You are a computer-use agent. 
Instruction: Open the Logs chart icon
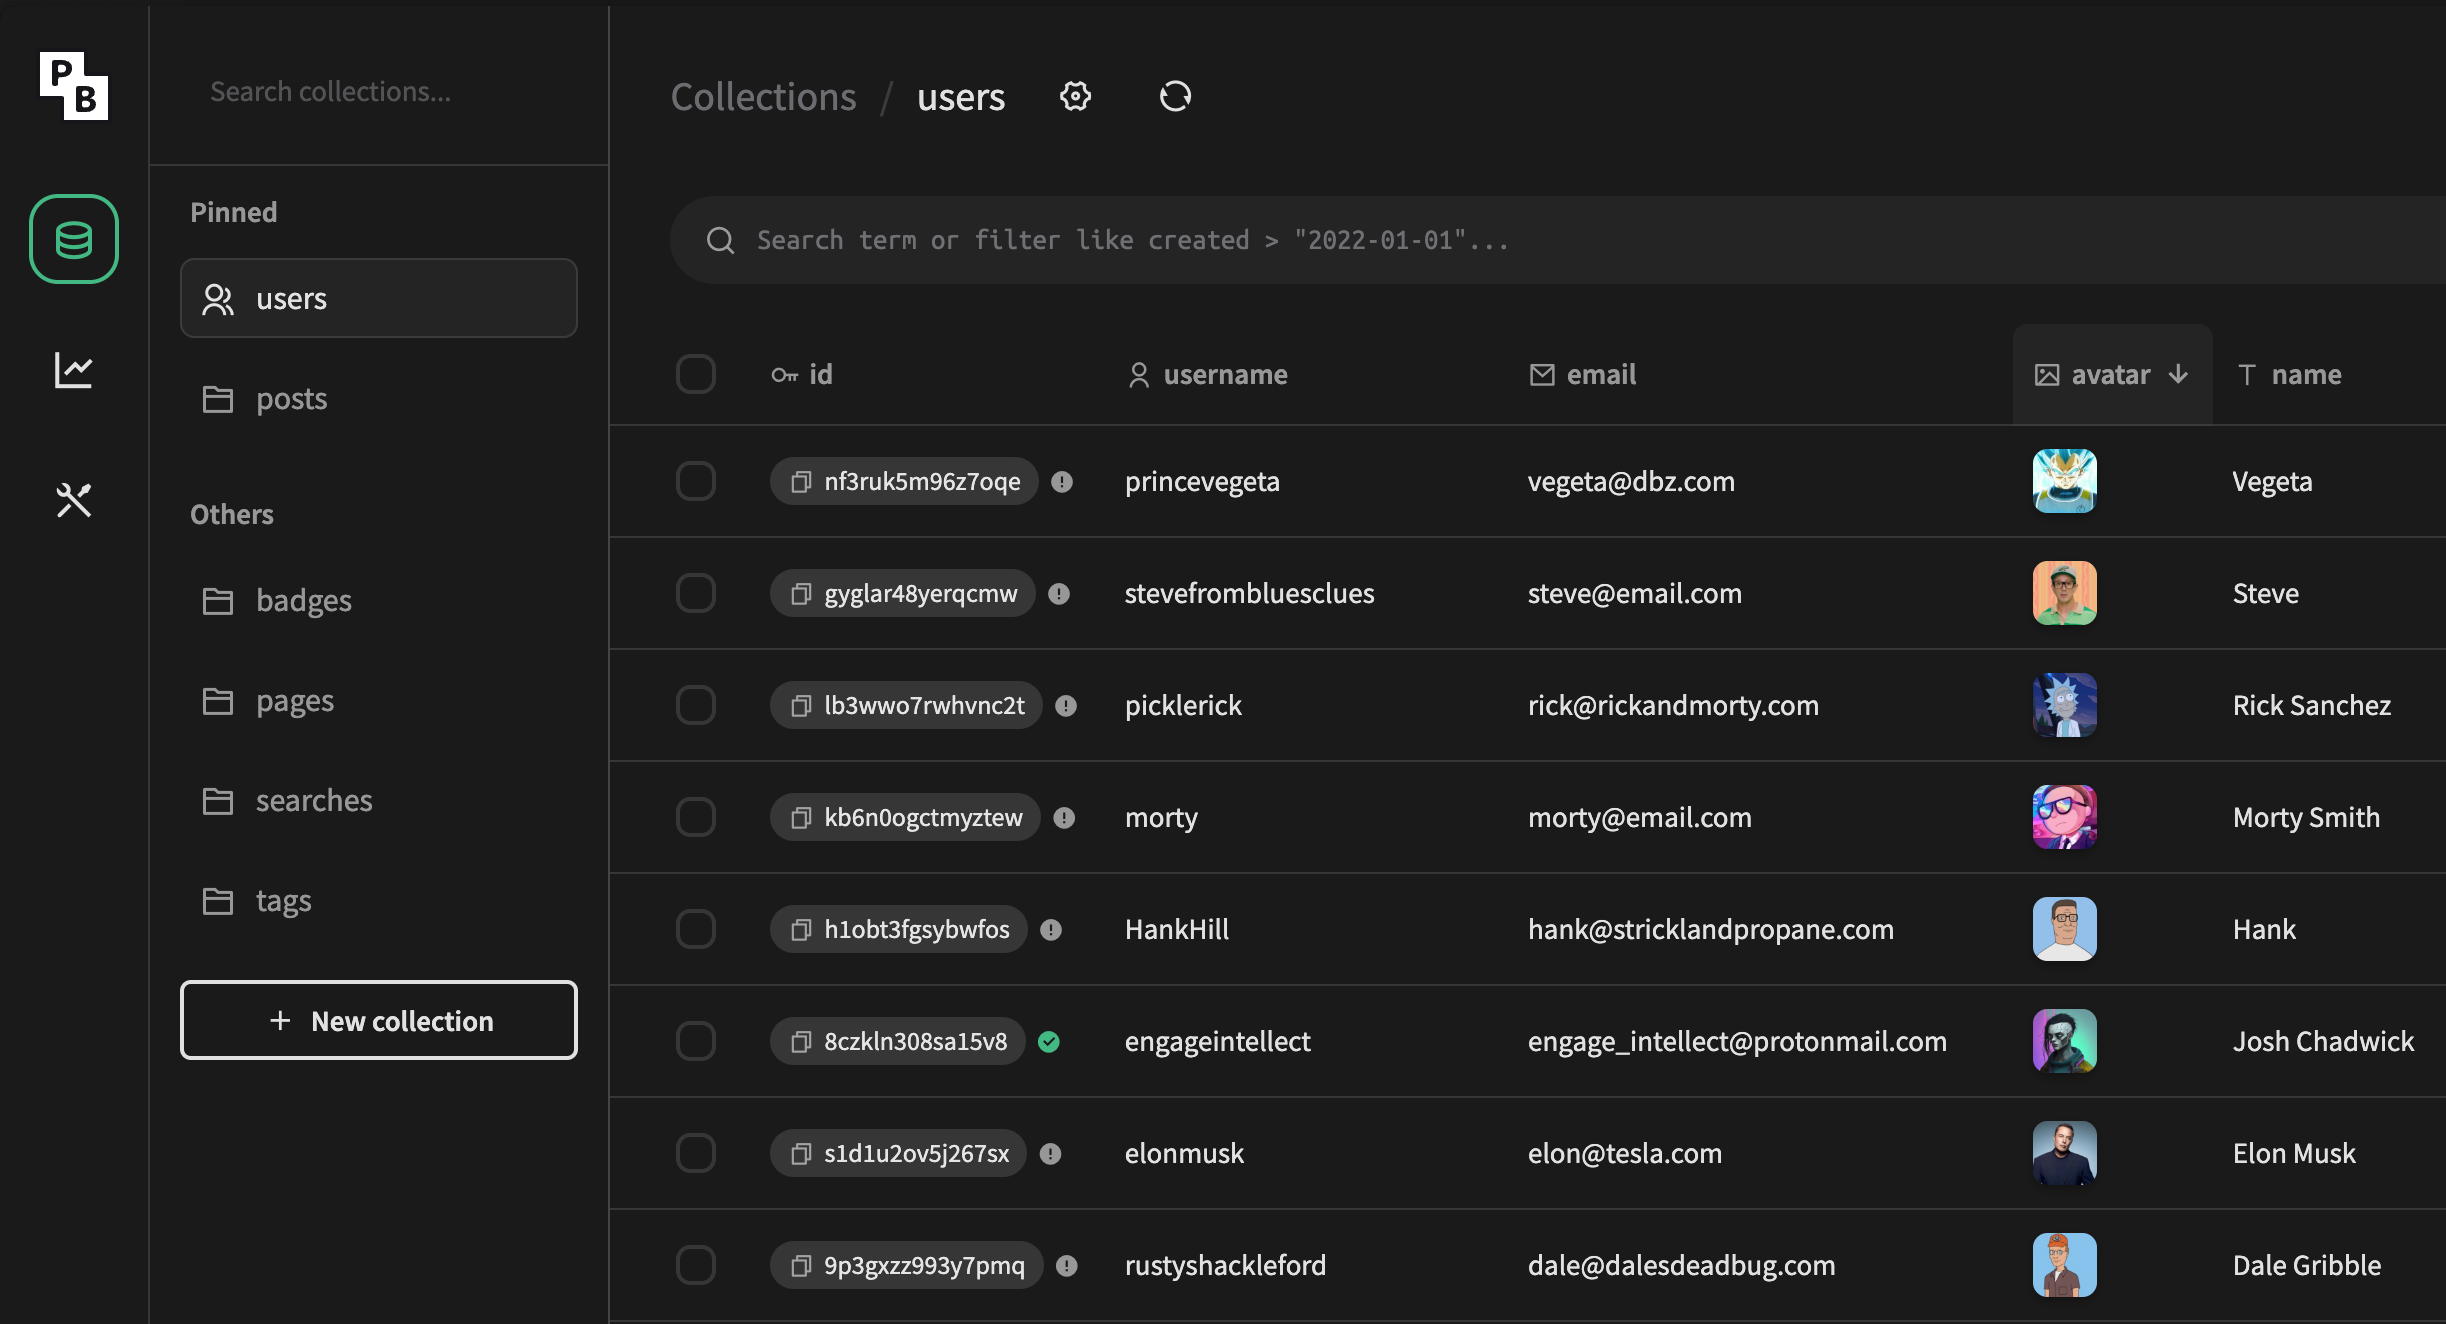tap(74, 370)
